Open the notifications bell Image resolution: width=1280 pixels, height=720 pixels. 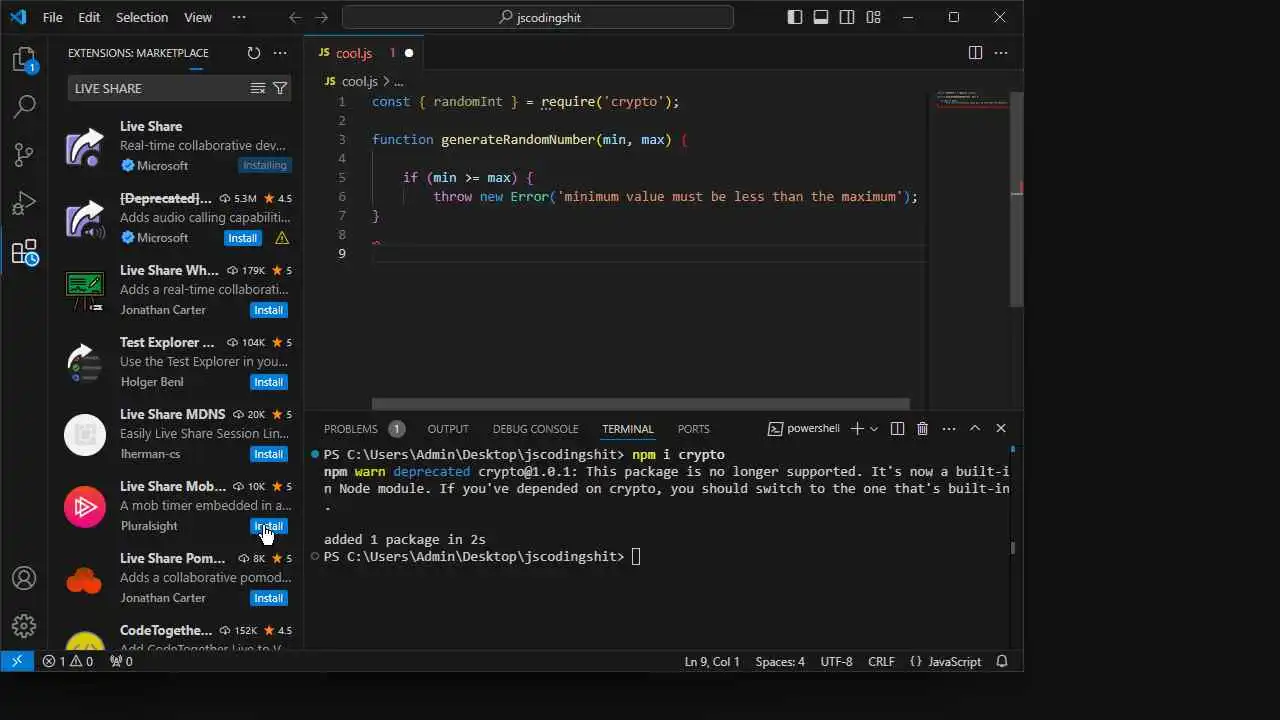1003,661
